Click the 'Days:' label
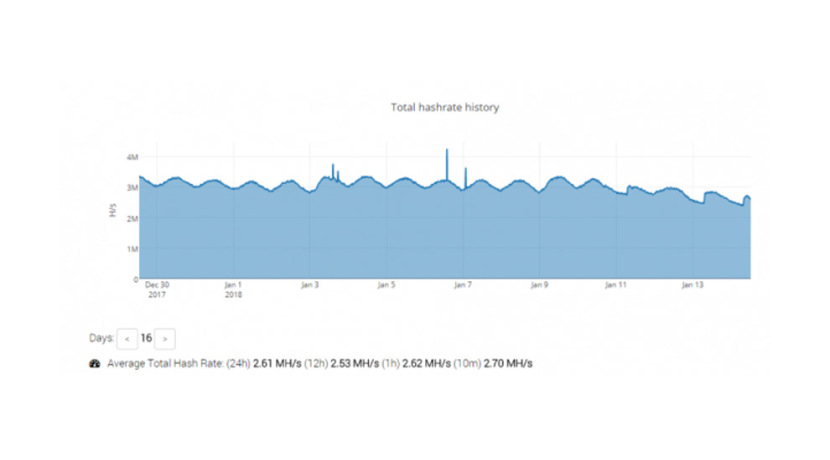830x460 pixels. [x=101, y=338]
